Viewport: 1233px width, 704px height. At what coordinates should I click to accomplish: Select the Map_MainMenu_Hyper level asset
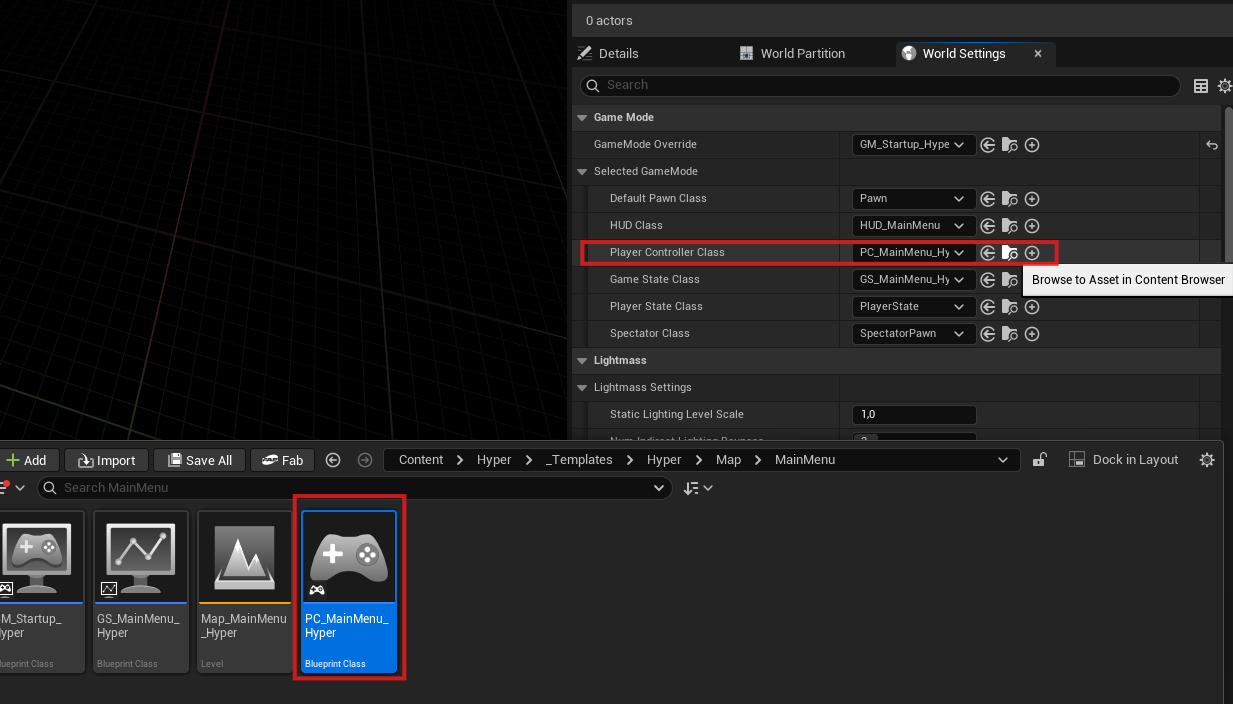tap(245, 591)
